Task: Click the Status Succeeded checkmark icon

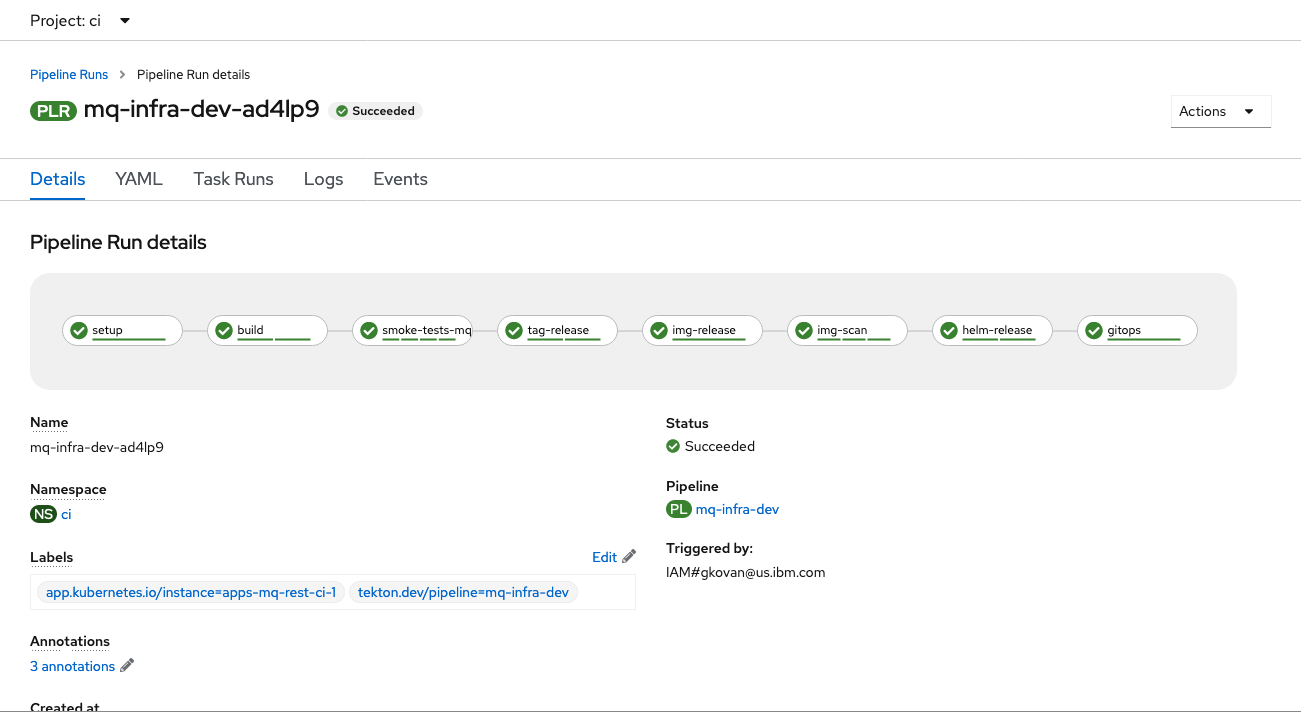Action: click(x=673, y=446)
